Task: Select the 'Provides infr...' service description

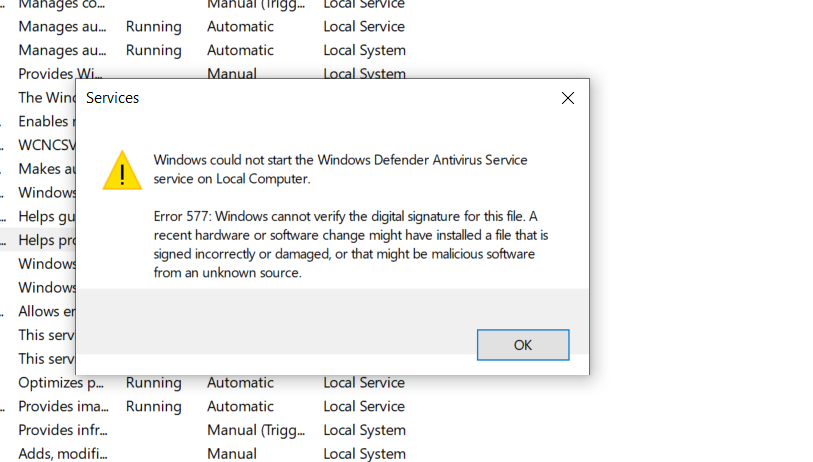Action: pyautogui.click(x=63, y=430)
